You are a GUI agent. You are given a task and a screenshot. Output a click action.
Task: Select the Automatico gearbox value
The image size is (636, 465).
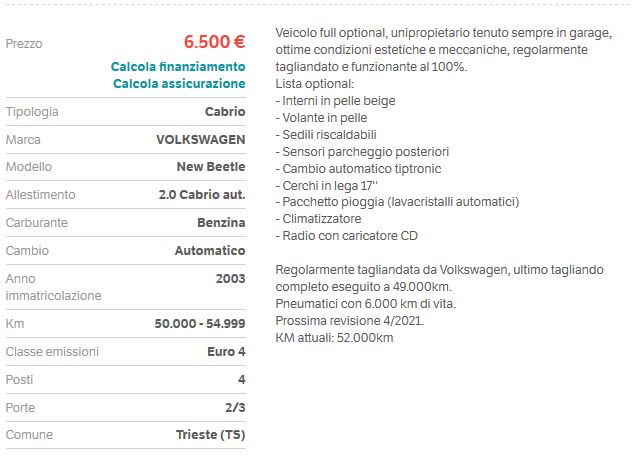point(210,250)
